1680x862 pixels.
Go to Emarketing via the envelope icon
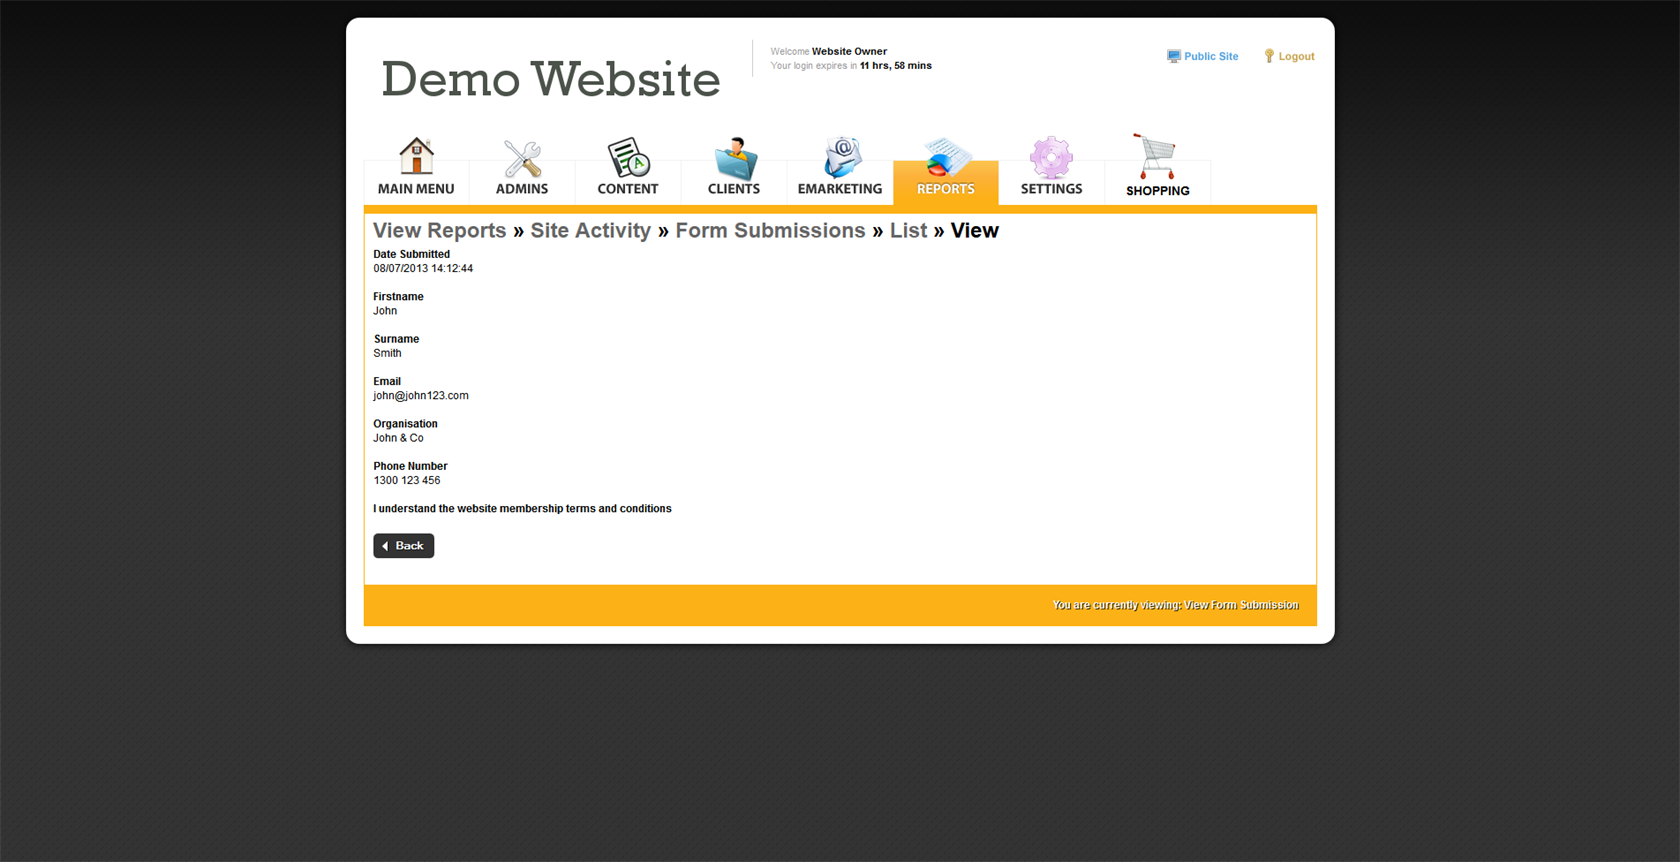[840, 158]
